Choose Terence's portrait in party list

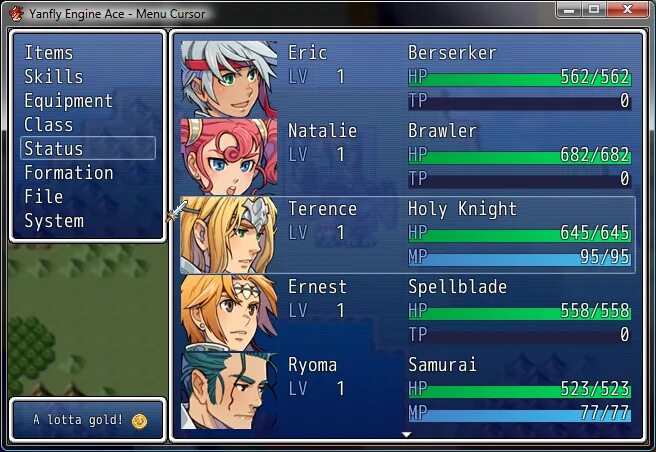229,235
